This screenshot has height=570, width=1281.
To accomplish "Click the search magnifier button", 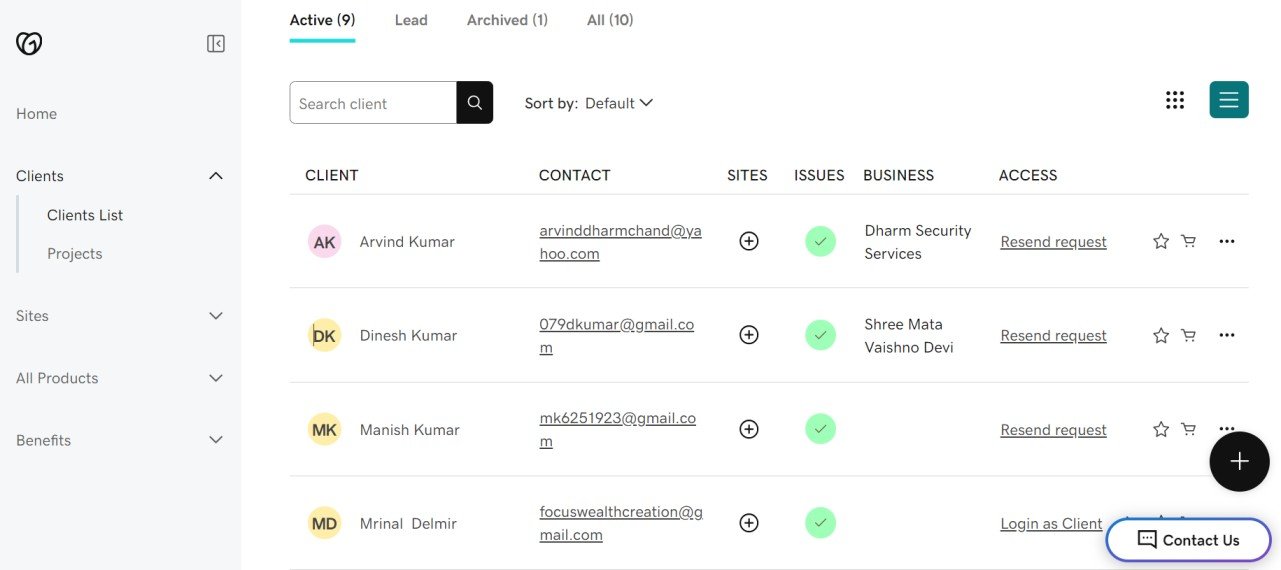I will pyautogui.click(x=475, y=102).
